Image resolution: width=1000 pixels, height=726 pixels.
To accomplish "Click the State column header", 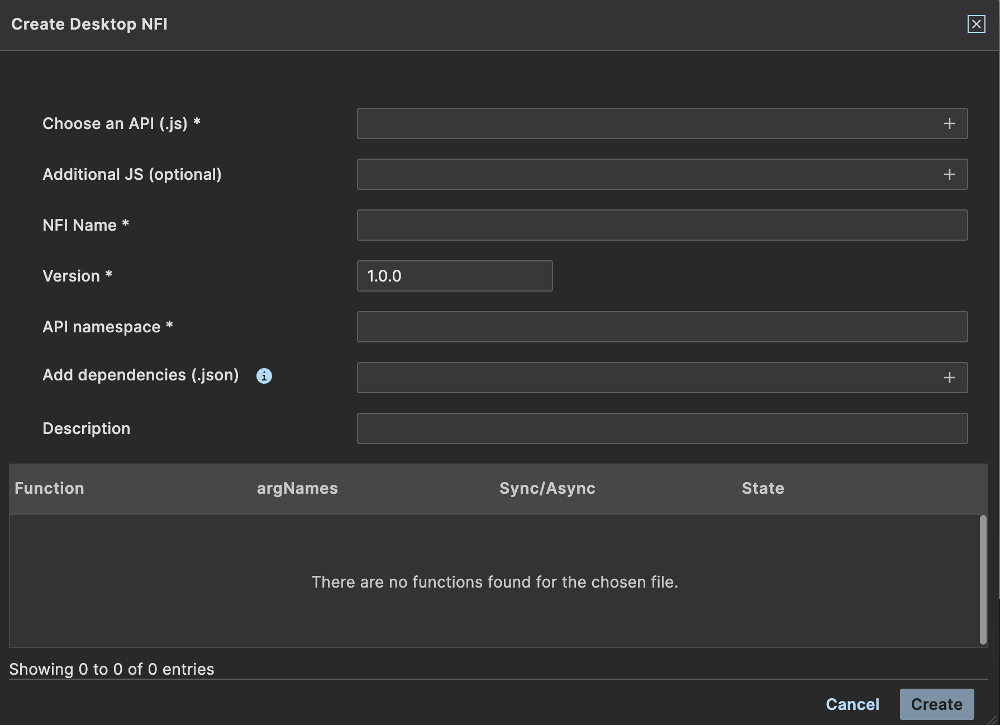I will click(763, 488).
